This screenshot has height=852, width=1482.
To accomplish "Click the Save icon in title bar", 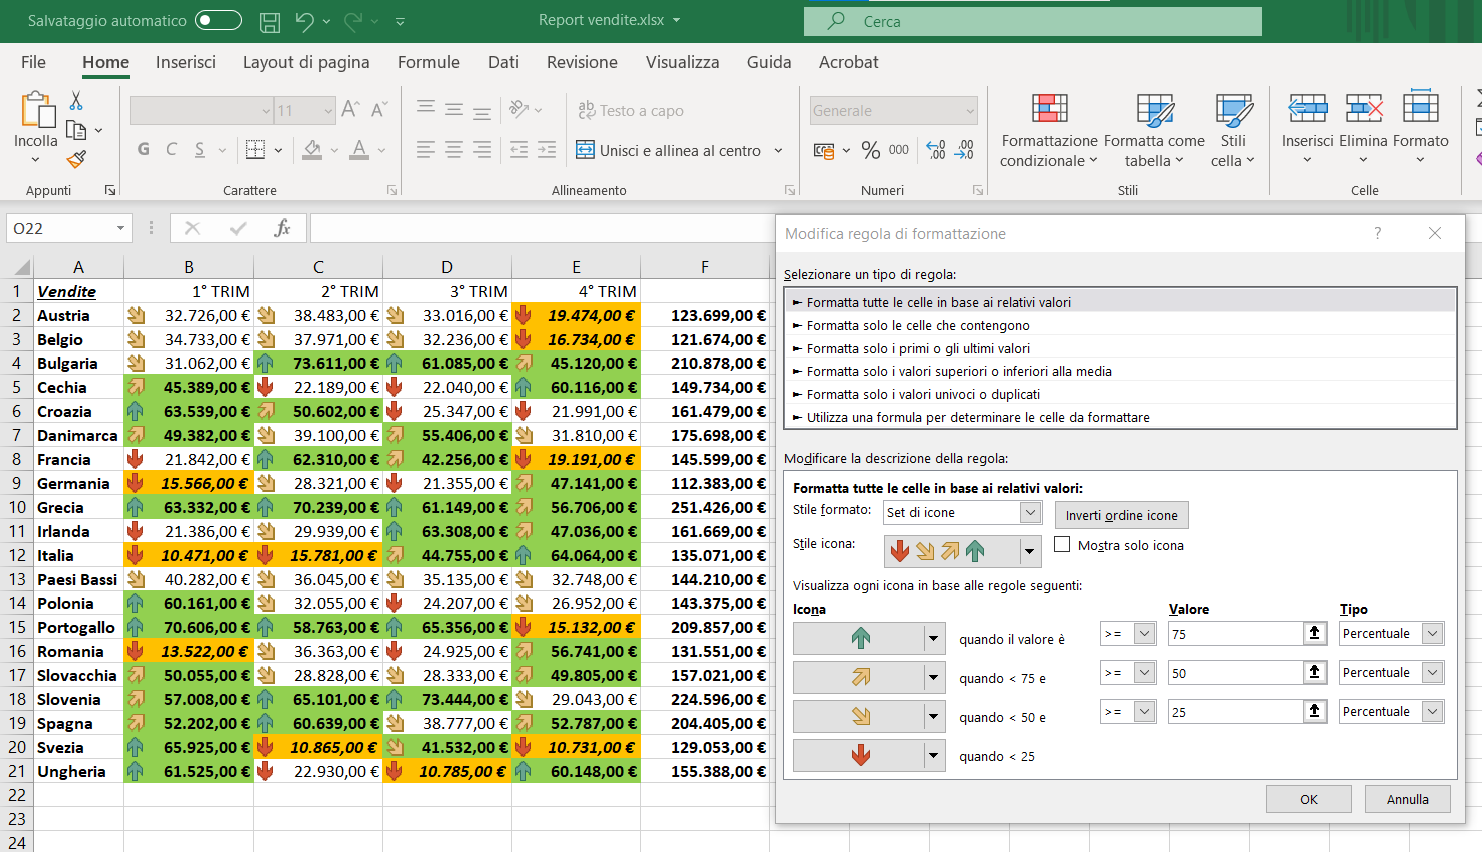I will tap(269, 21).
